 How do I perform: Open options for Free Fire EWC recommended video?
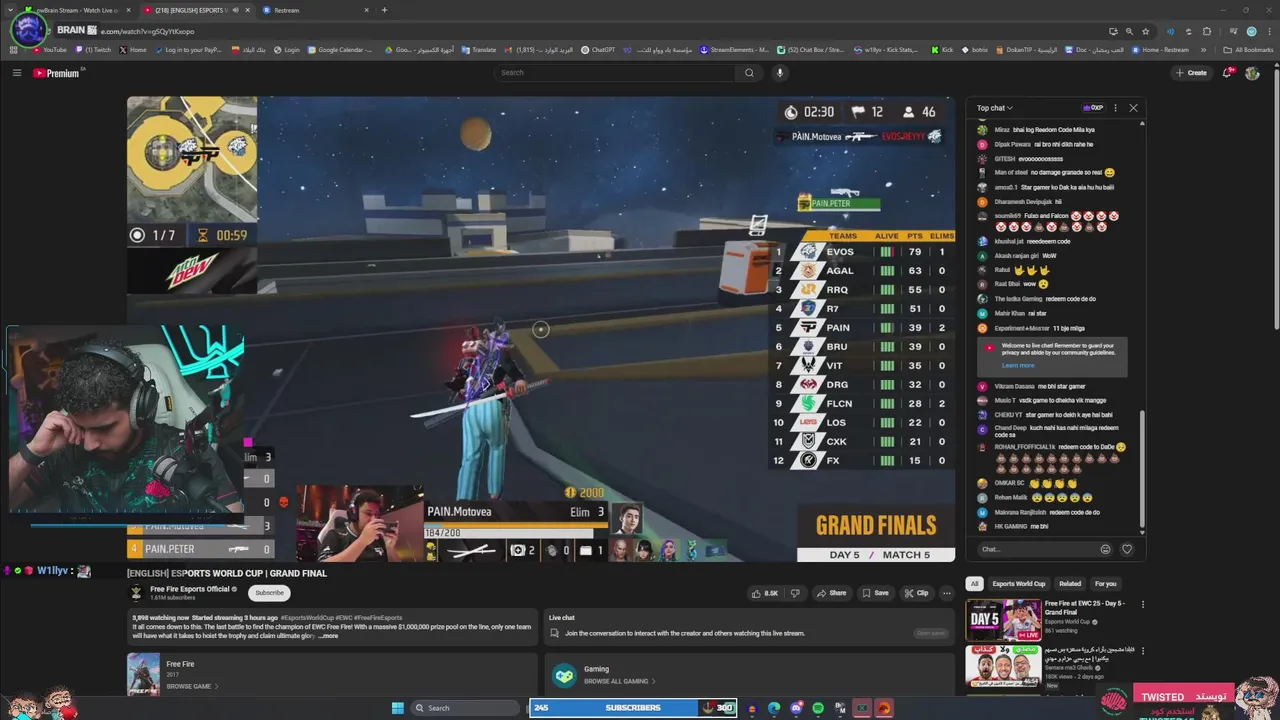1143,604
